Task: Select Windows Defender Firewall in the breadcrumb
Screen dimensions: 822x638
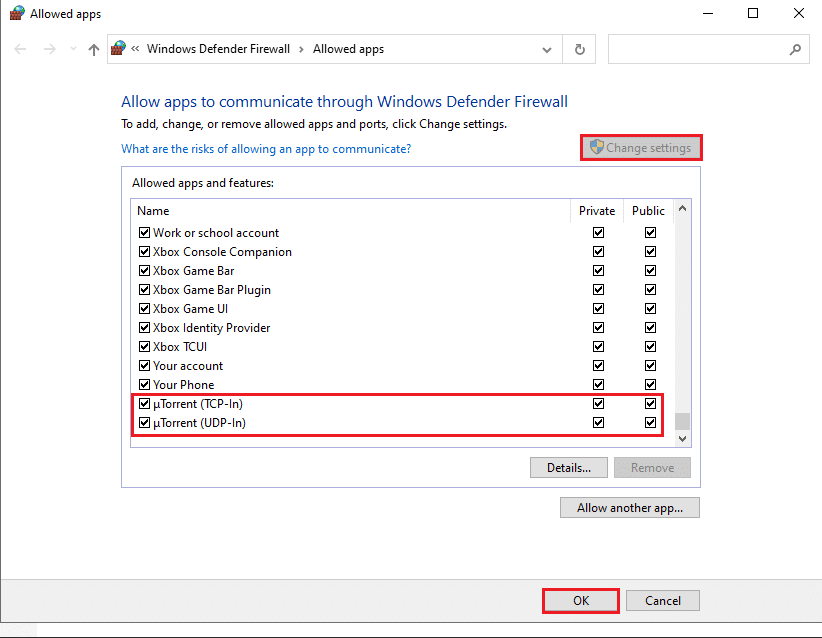Action: [219, 48]
